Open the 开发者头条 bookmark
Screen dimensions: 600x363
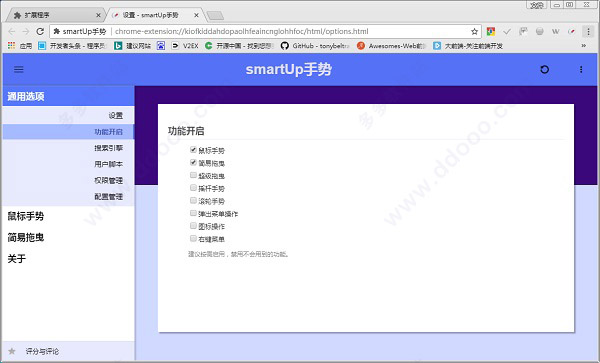tap(72, 46)
